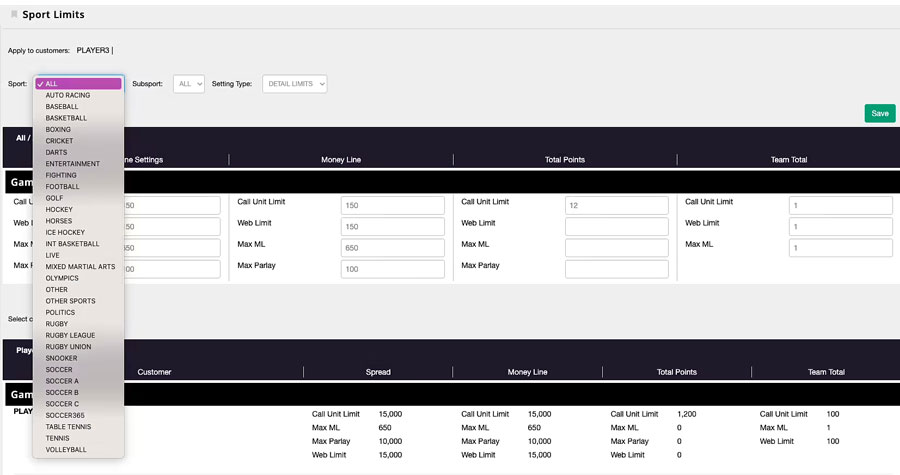Pick BOXING from the sport list

(58, 130)
